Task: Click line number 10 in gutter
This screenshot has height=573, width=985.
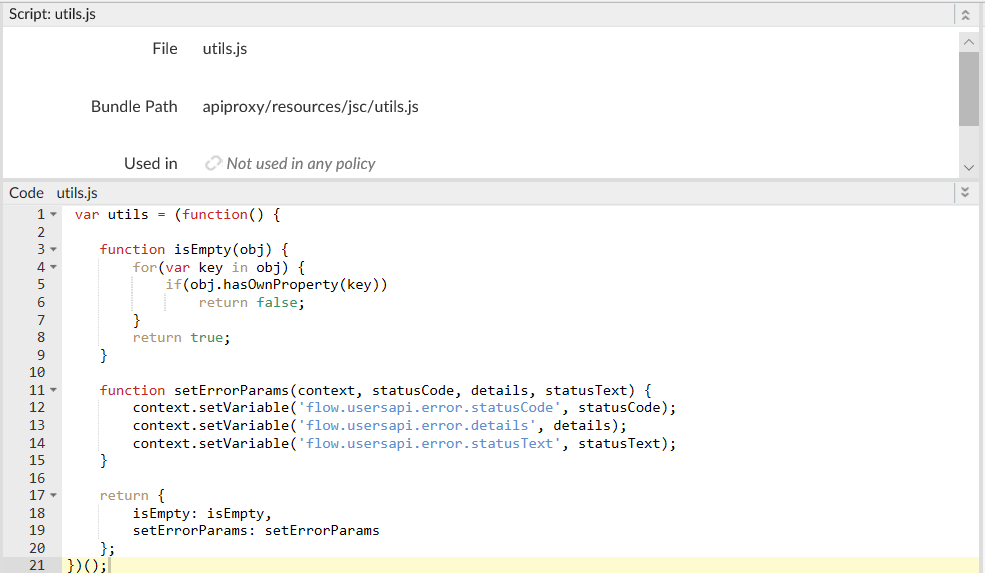Action: point(37,373)
